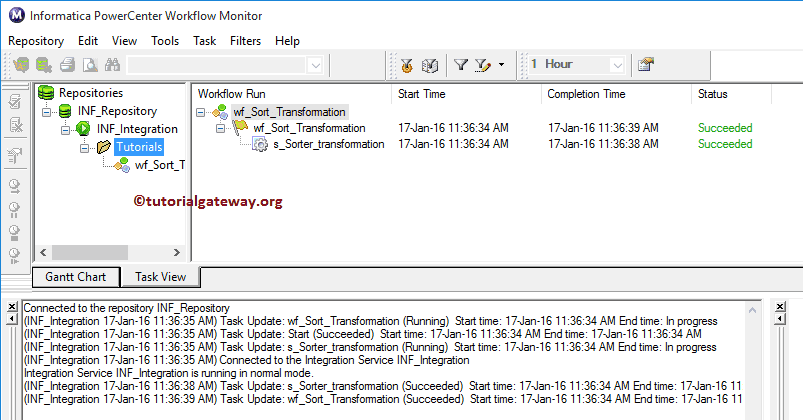Screen dimensions: 803x420
Task: Open the empty find combo box dropdown arrow
Action: [315, 65]
